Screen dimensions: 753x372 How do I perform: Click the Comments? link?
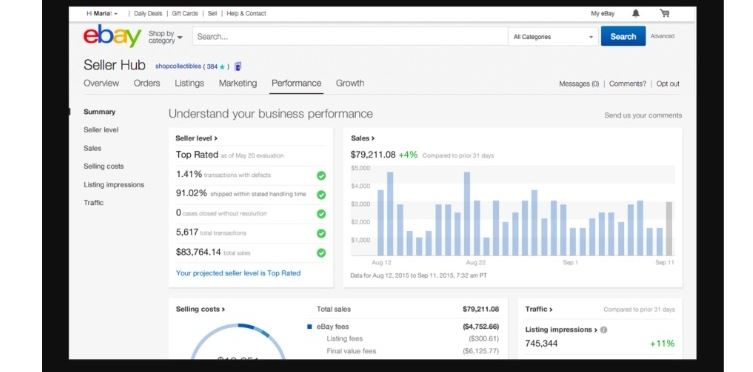[x=628, y=84]
